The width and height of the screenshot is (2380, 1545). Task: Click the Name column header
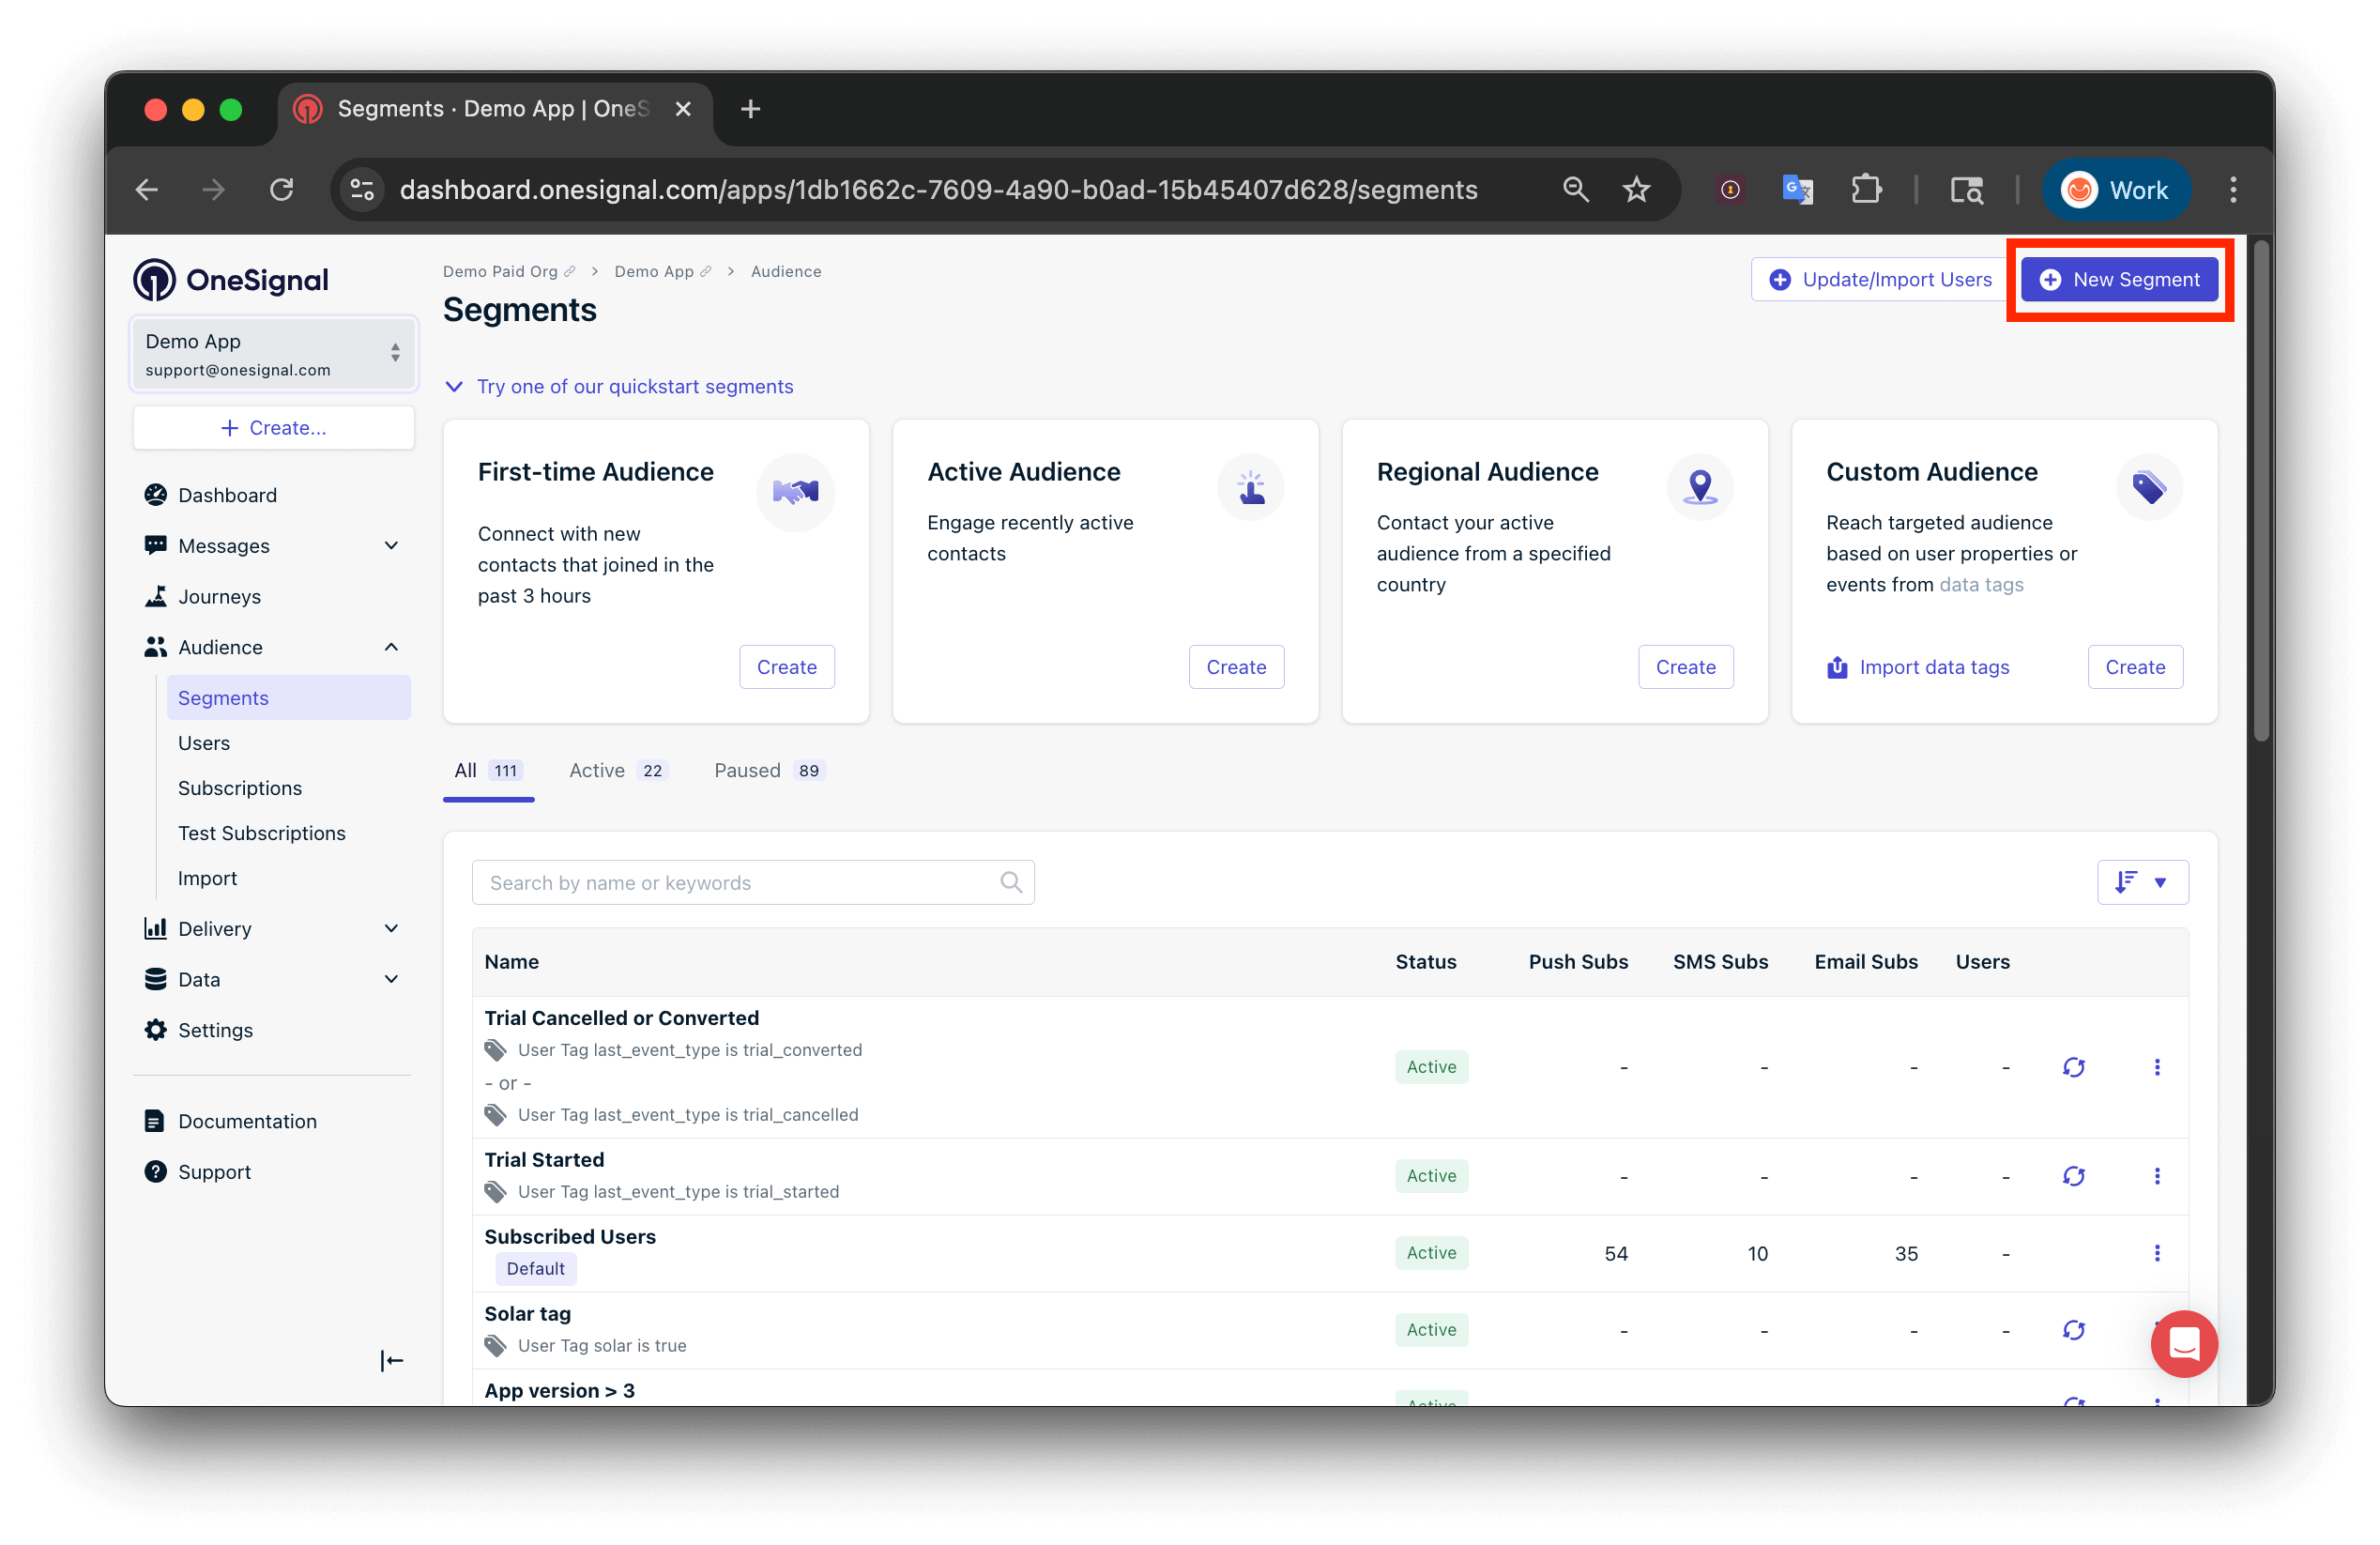(511, 962)
